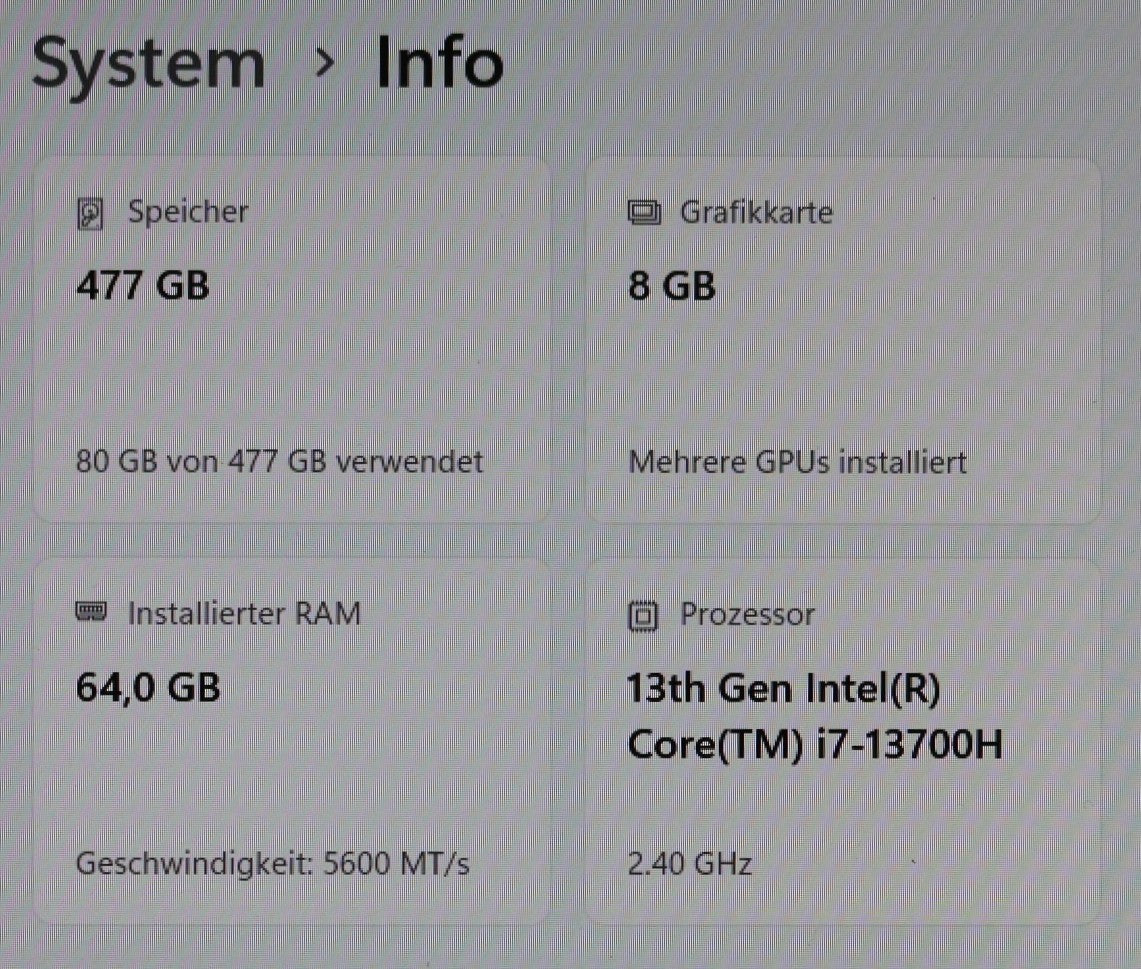Image resolution: width=1141 pixels, height=969 pixels.
Task: Click the 64,0 GB RAM value
Action: point(148,688)
